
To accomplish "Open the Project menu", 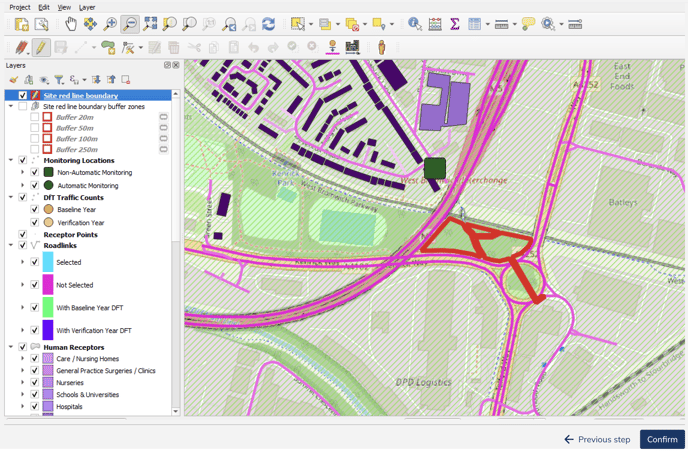I will tap(18, 7).
